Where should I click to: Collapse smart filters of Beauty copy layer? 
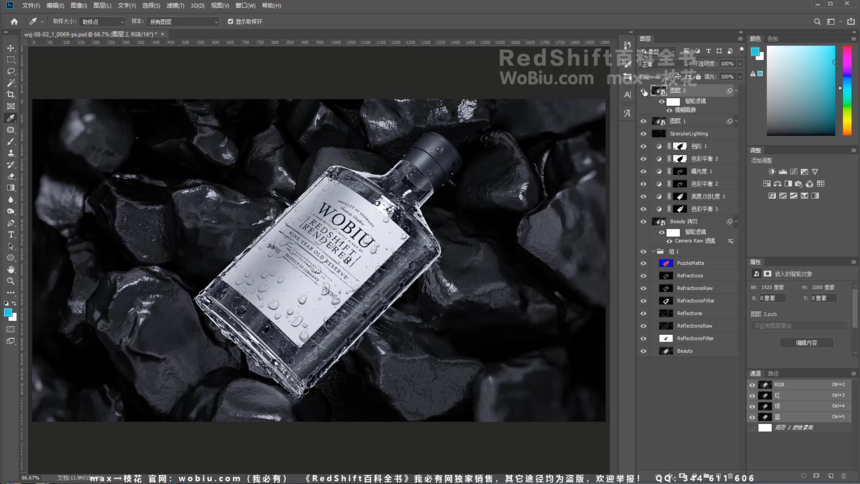pyautogui.click(x=736, y=222)
